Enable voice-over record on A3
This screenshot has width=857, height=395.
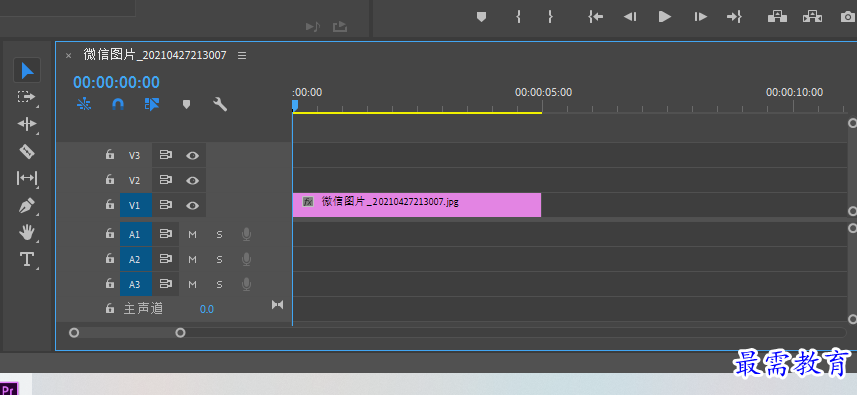click(x=246, y=284)
